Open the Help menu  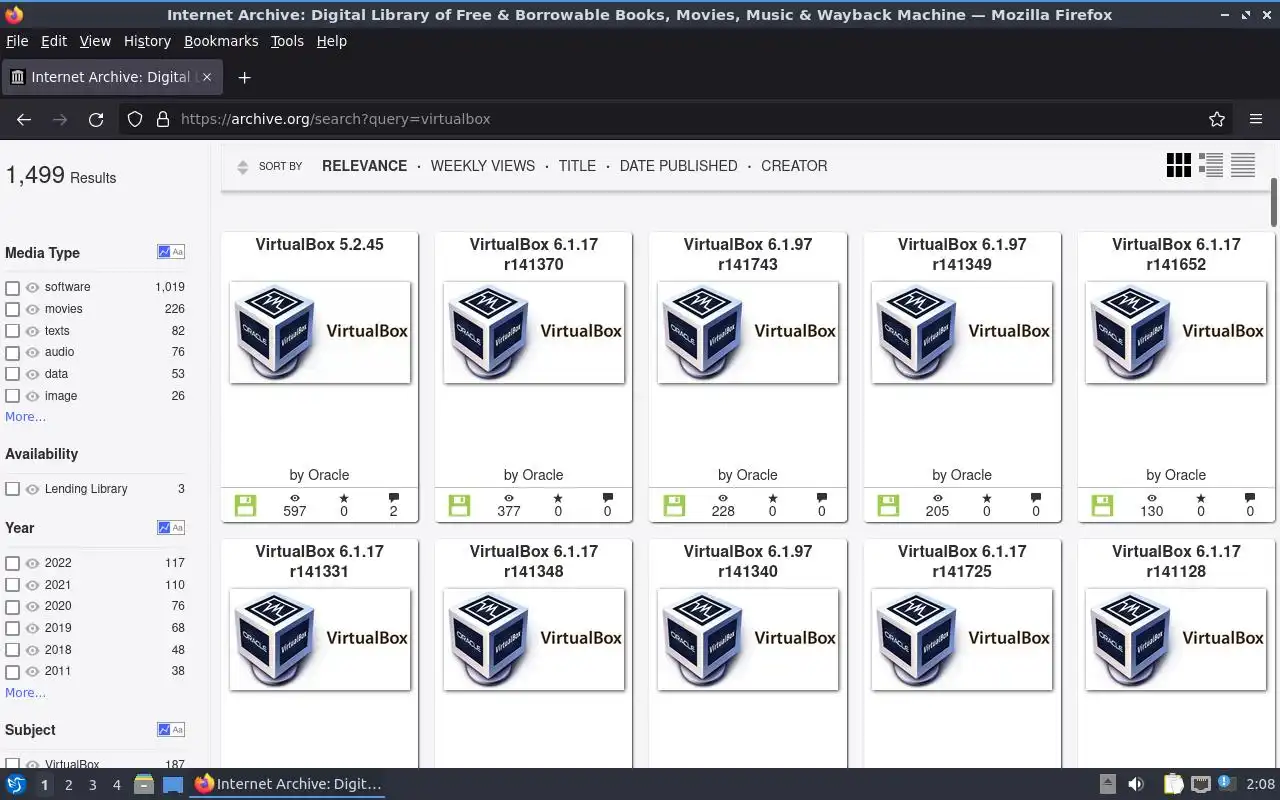331,41
